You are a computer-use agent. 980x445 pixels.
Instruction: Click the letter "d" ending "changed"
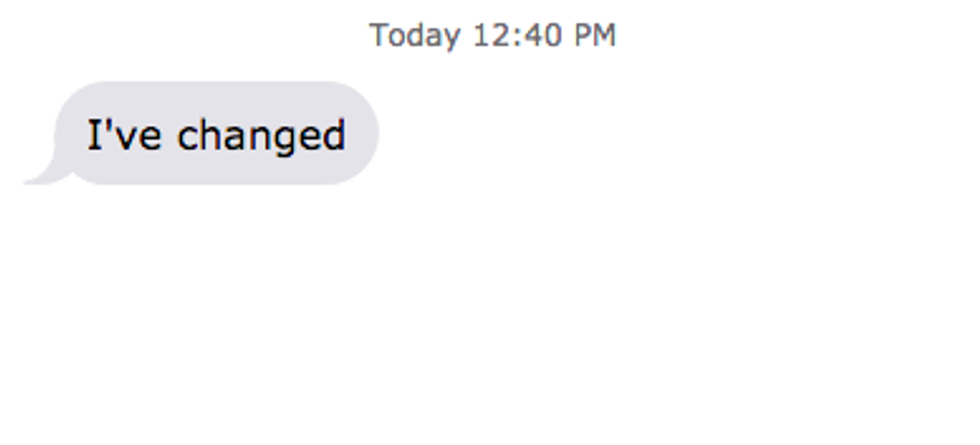[333, 134]
